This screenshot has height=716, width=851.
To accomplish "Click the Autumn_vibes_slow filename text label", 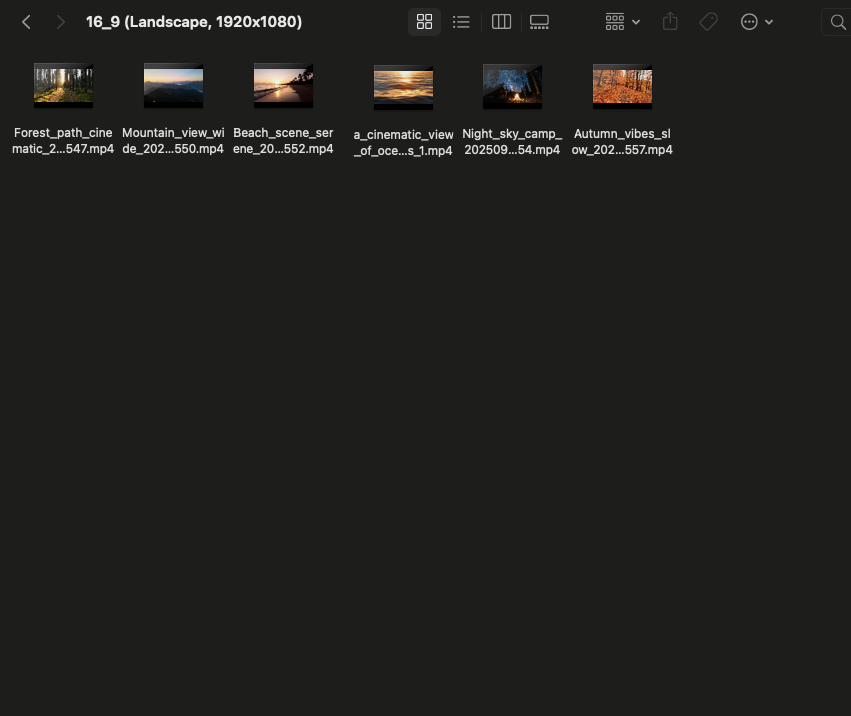I will click(x=622, y=142).
